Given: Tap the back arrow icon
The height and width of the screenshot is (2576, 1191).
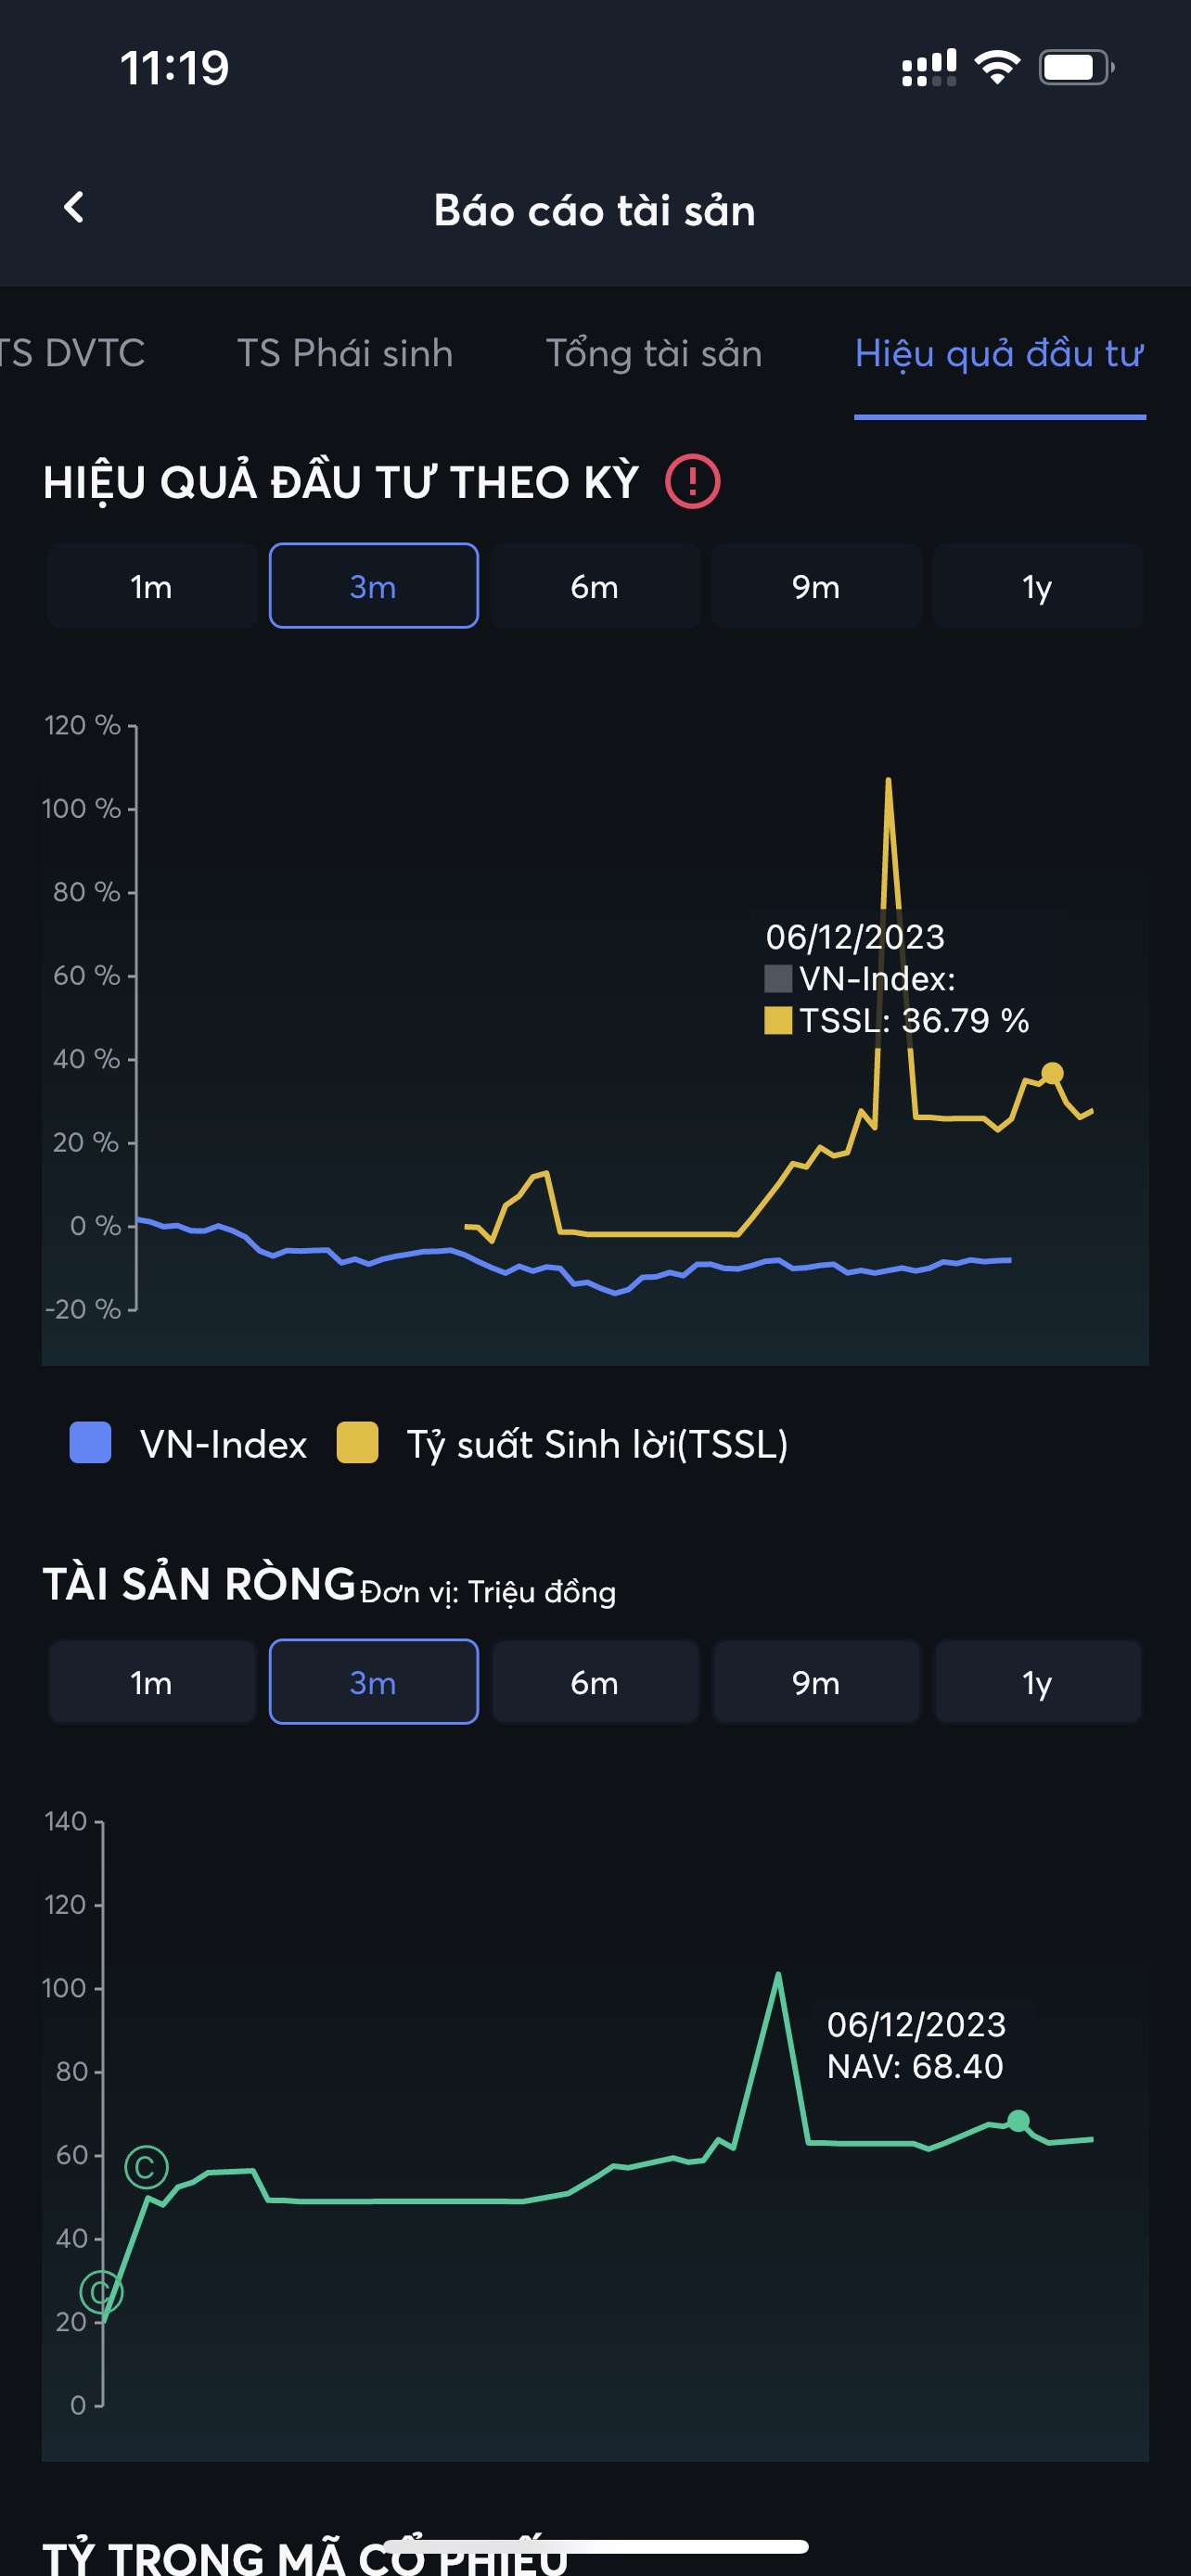Looking at the screenshot, I should 74,208.
